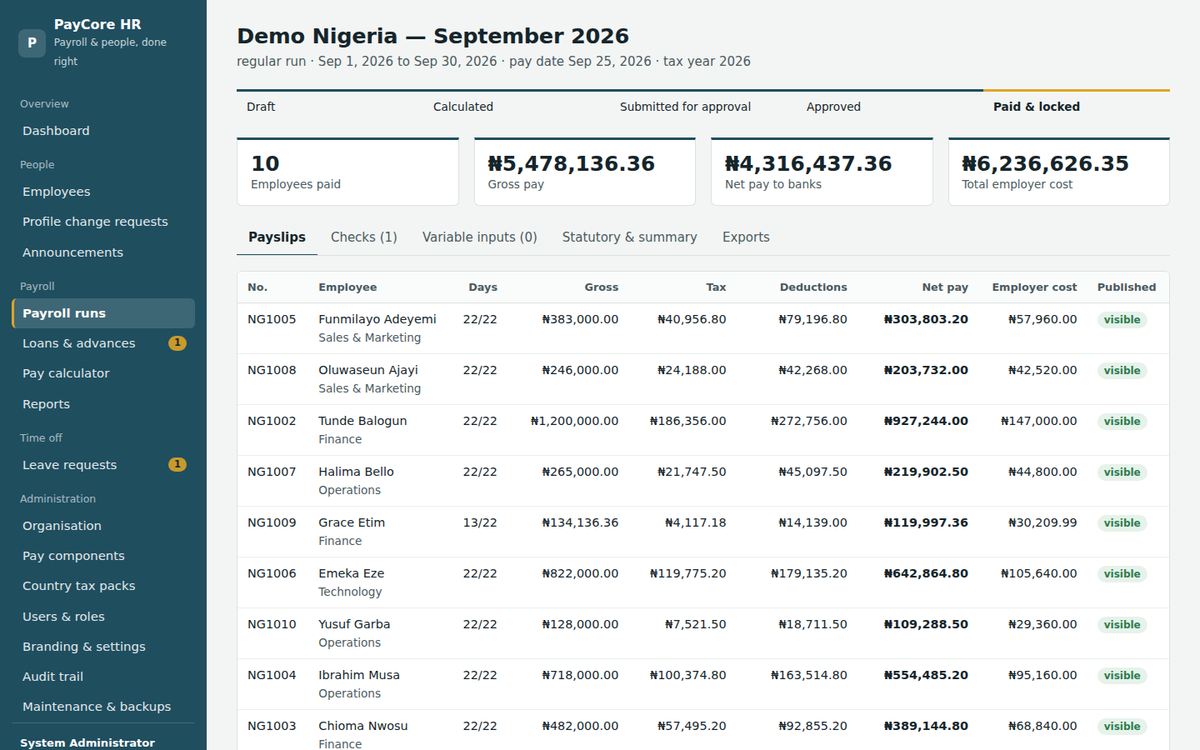This screenshot has height=750, width=1200.
Task: Click visible badge for NG1005
Action: pyautogui.click(x=1122, y=320)
